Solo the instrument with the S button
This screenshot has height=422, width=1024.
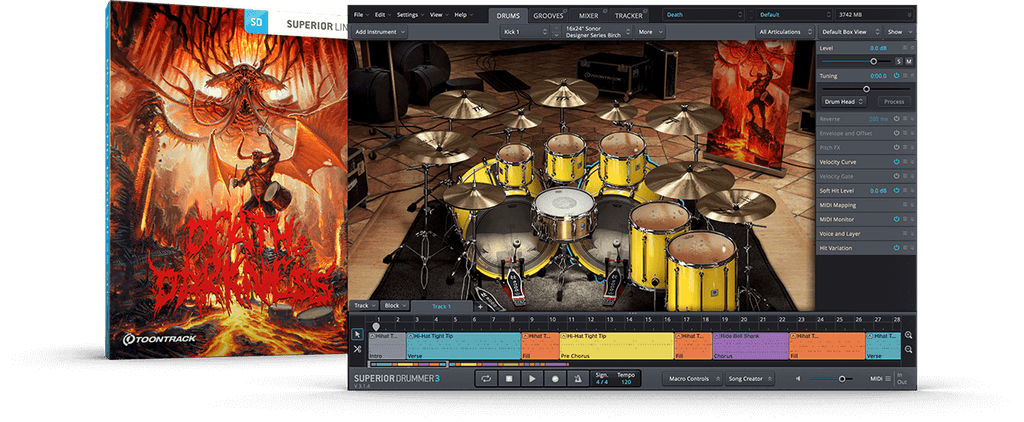899,61
